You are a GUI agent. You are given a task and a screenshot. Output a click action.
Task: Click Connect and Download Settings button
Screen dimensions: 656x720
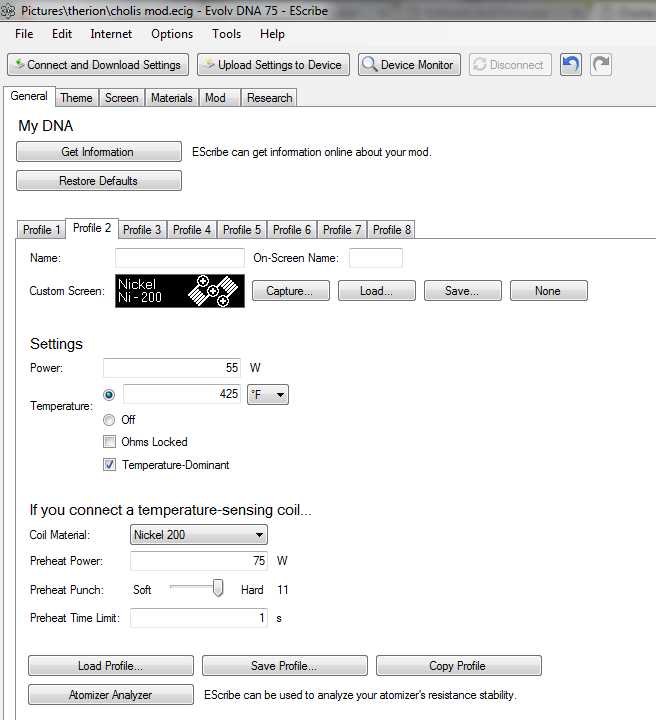(x=98, y=65)
